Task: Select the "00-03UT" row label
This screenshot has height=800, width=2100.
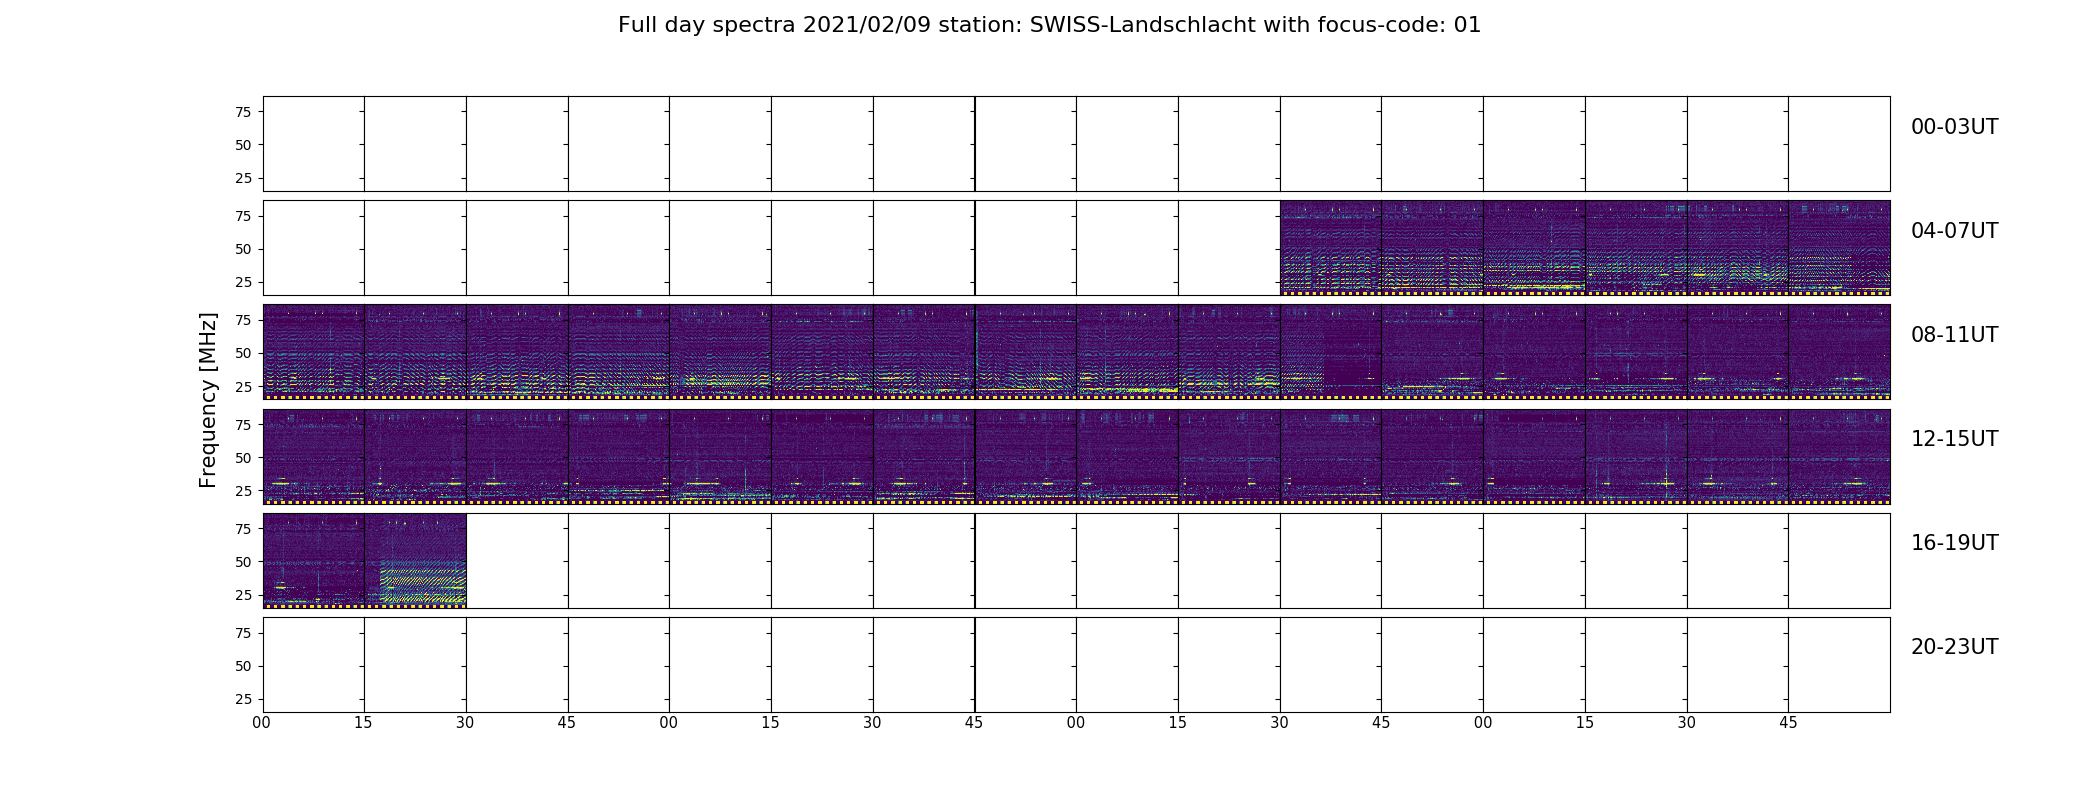Action: point(1954,127)
